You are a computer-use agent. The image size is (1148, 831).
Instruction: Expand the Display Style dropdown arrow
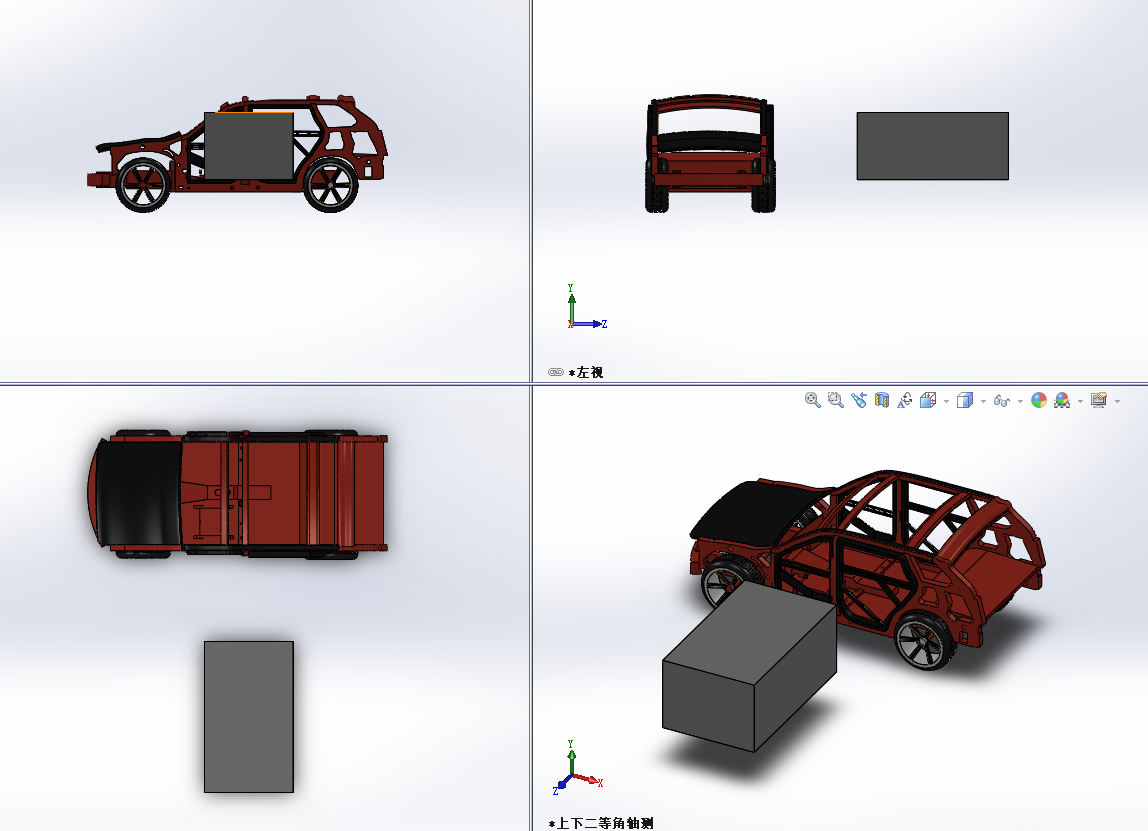[983, 401]
